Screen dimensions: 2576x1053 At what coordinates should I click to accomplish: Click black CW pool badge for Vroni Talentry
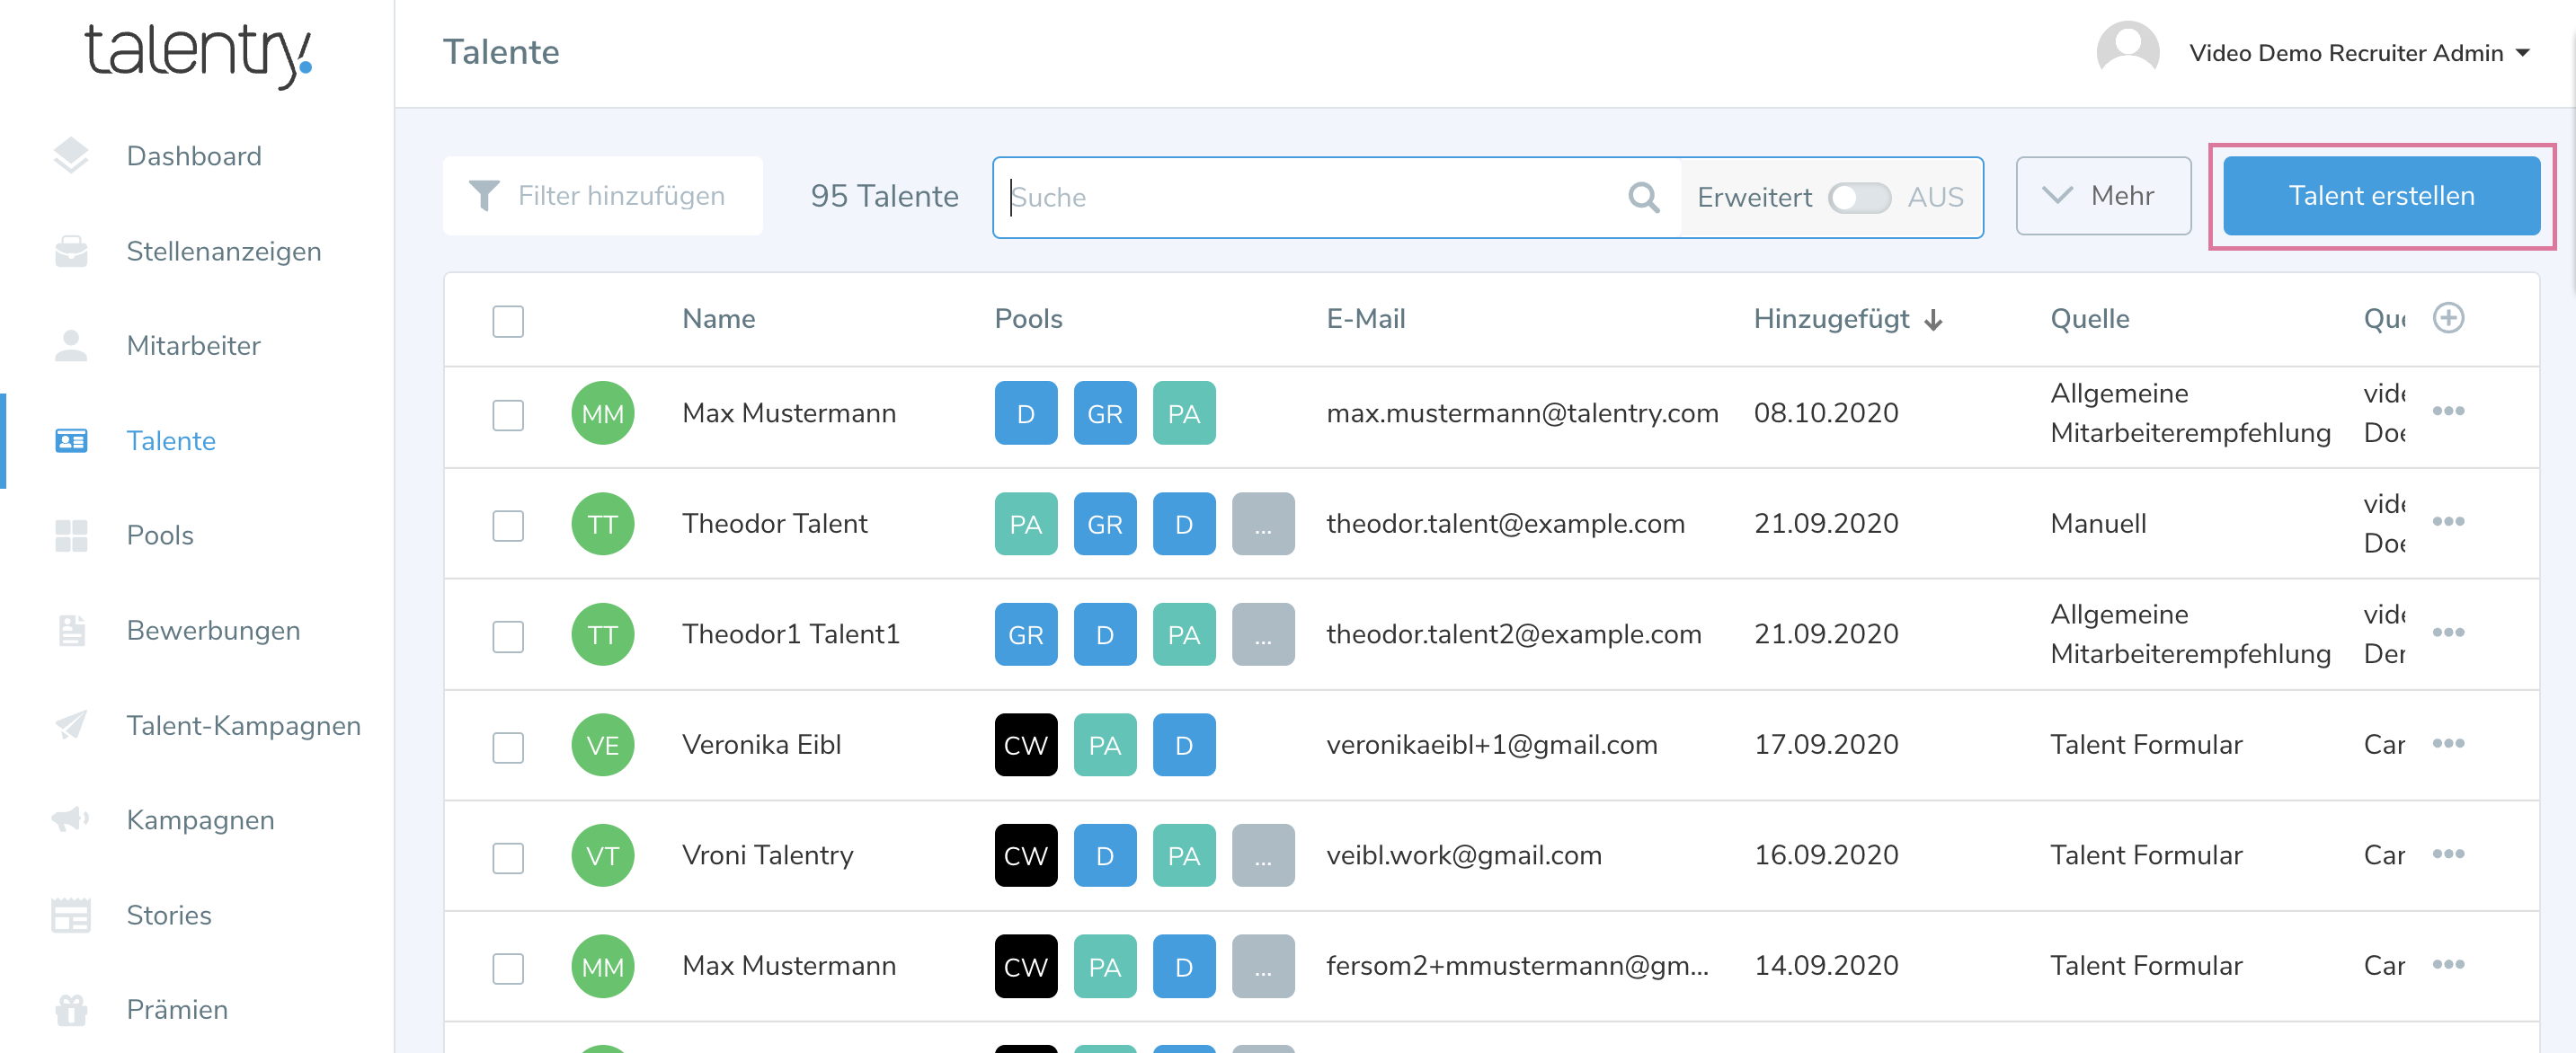tap(1025, 855)
